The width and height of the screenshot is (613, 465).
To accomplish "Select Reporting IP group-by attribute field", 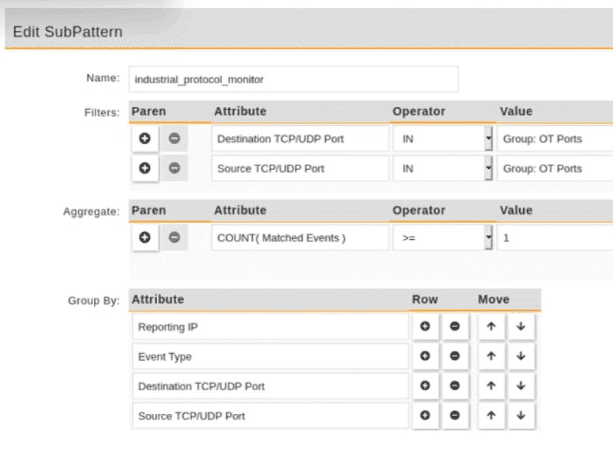I will (x=270, y=327).
